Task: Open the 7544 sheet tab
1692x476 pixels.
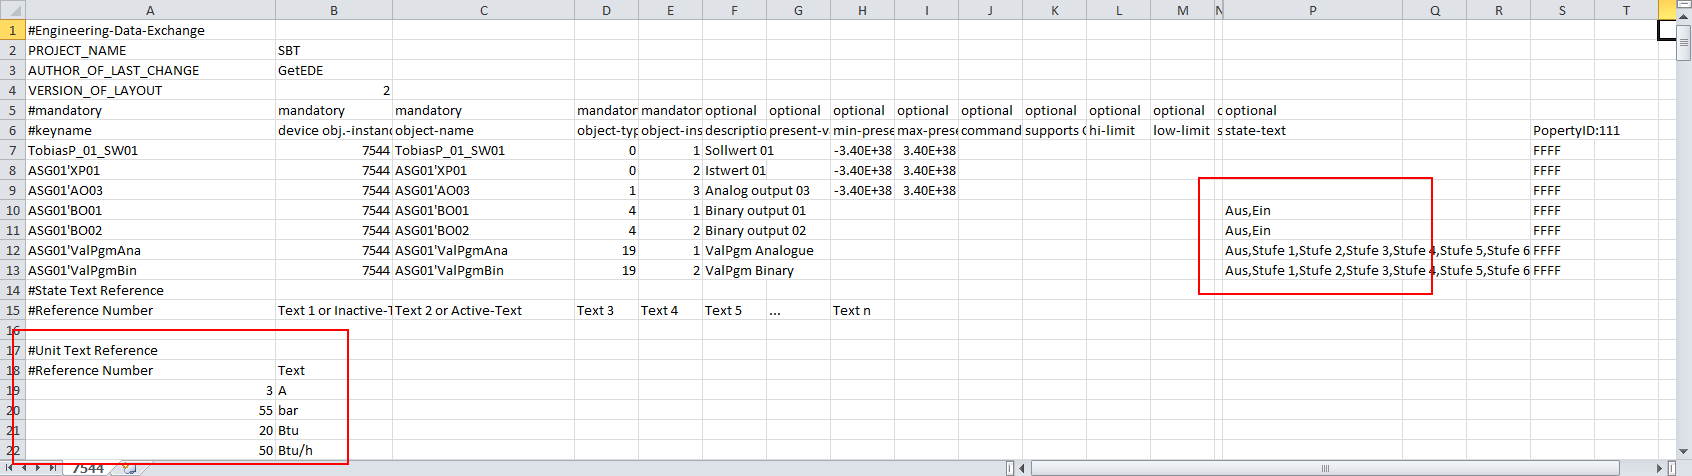Action: 88,468
